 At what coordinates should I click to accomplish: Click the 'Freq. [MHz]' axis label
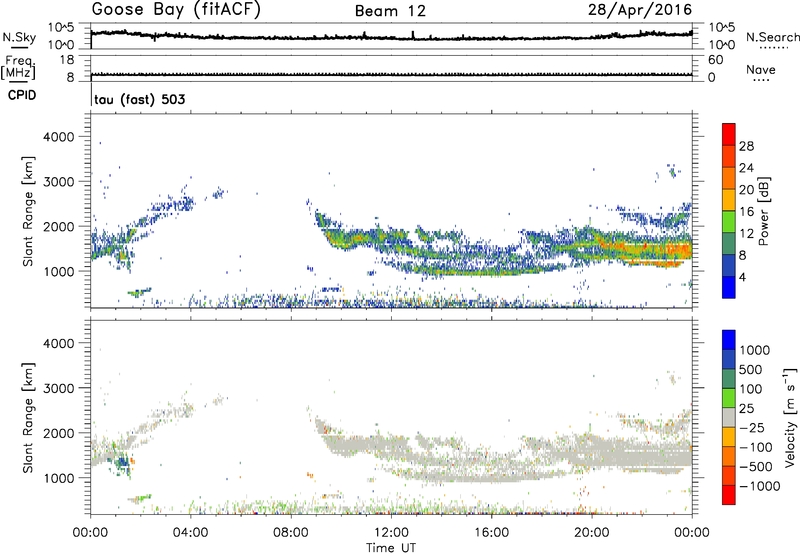point(18,69)
